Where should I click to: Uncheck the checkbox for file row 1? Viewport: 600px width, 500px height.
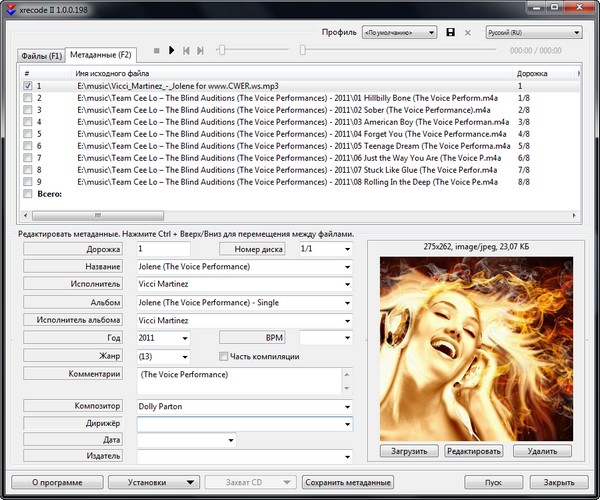click(x=27, y=86)
